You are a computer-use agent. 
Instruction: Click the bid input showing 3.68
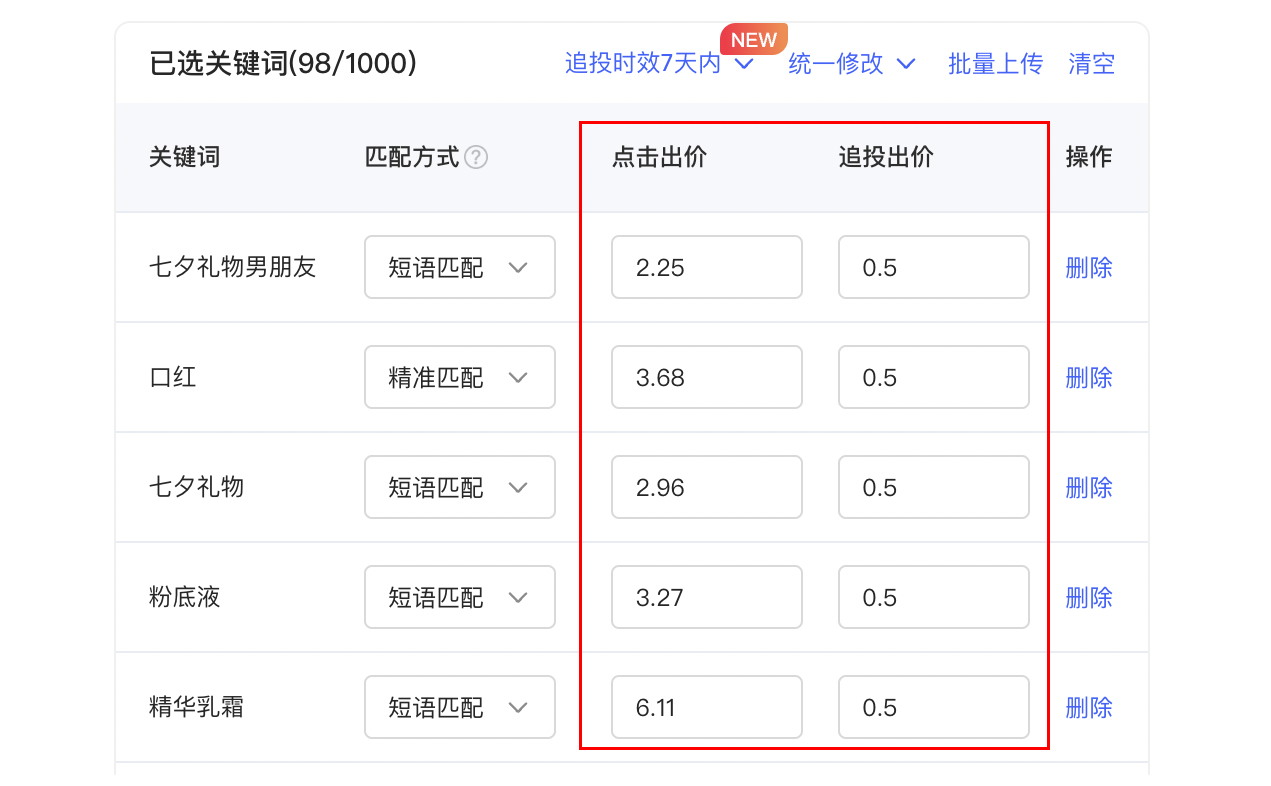706,377
